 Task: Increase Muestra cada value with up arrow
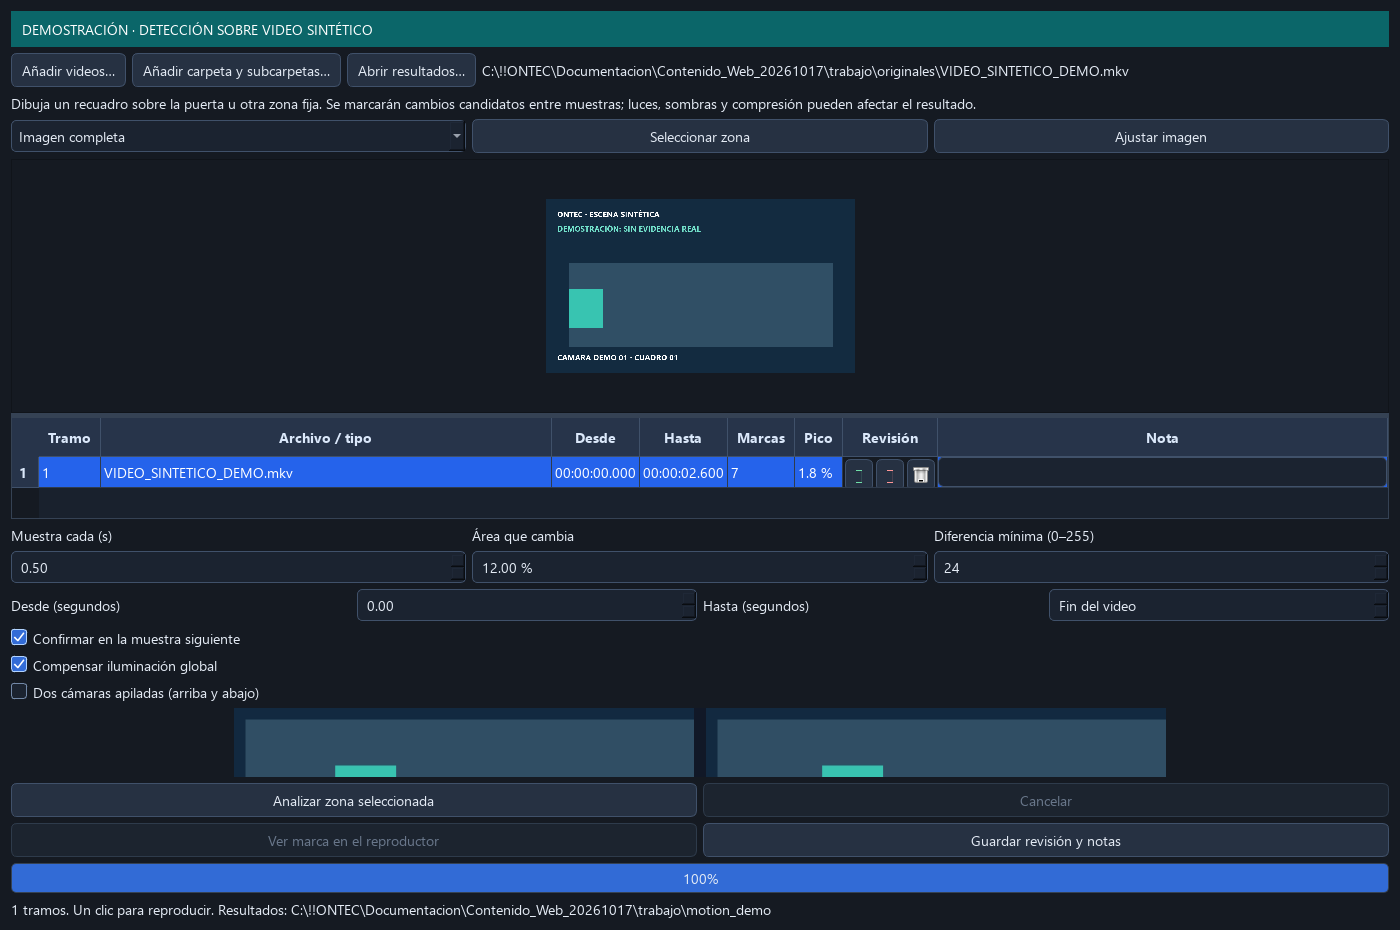click(457, 561)
